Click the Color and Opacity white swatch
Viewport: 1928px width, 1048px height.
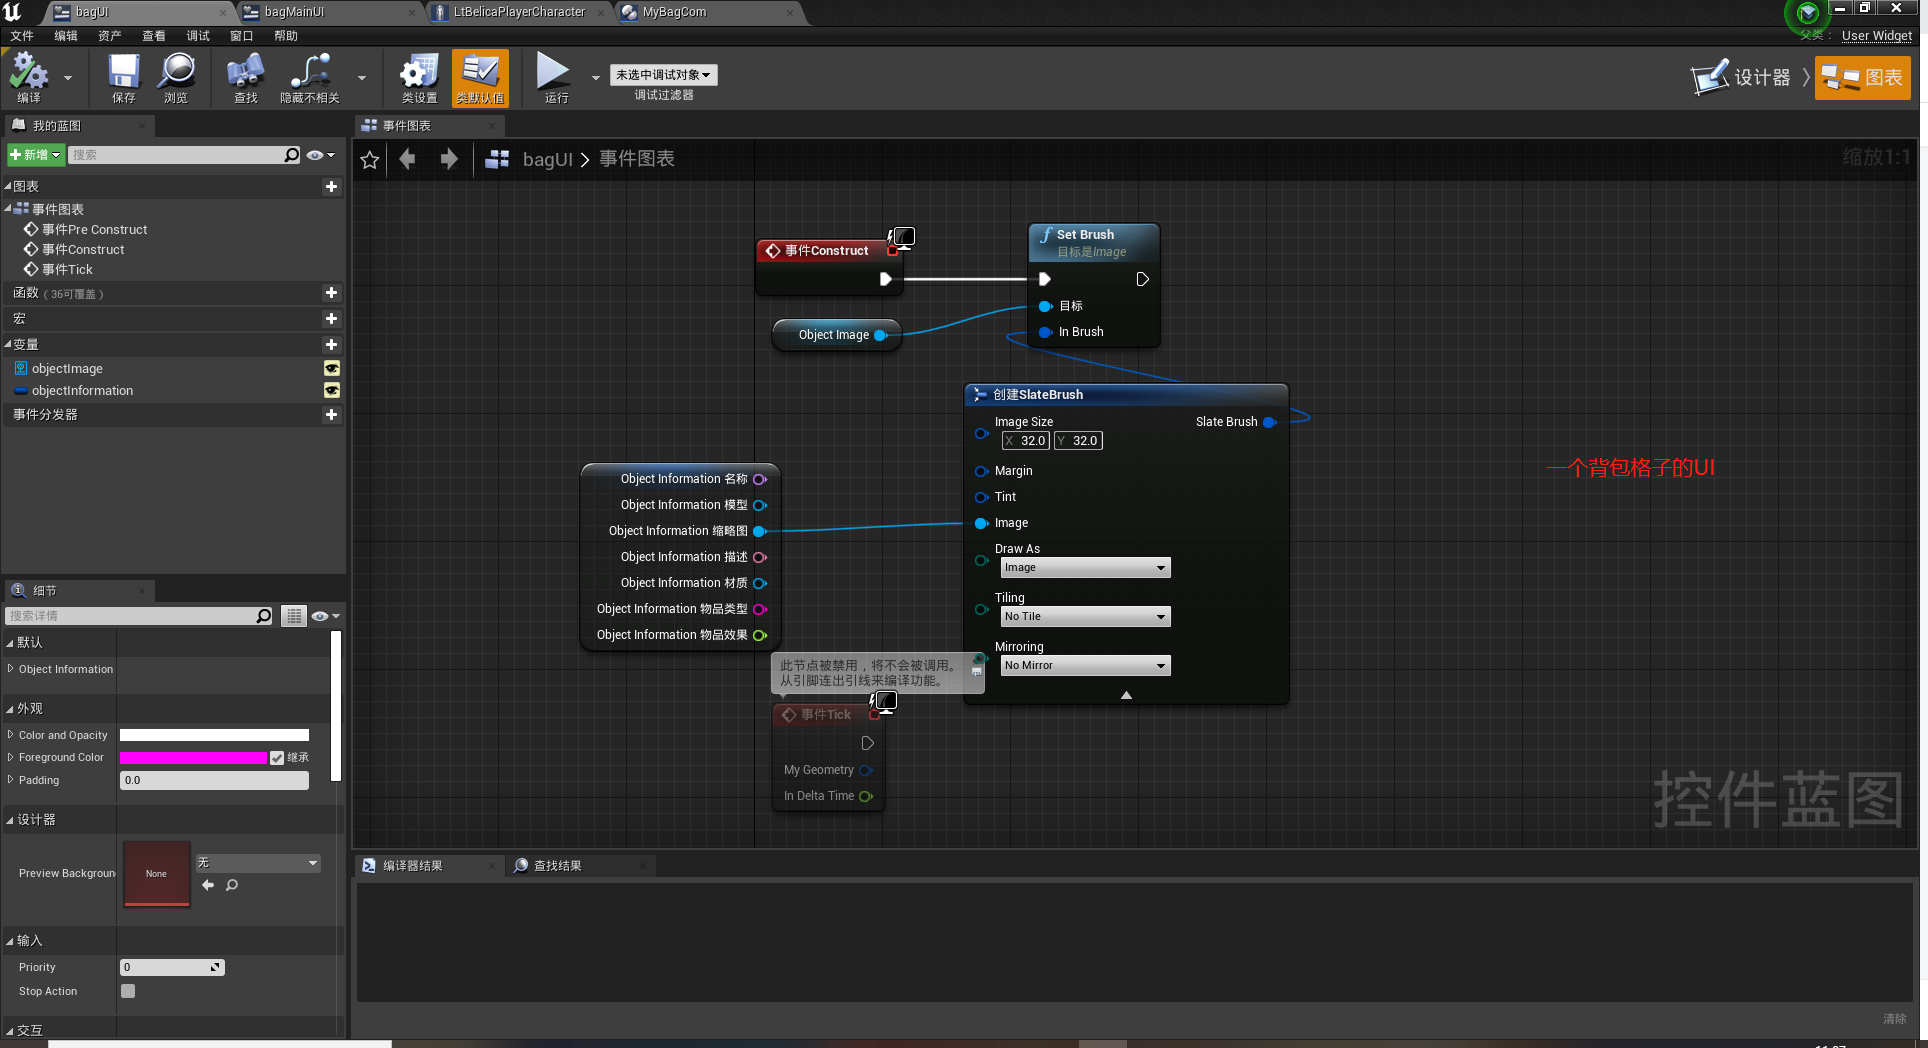click(x=214, y=735)
